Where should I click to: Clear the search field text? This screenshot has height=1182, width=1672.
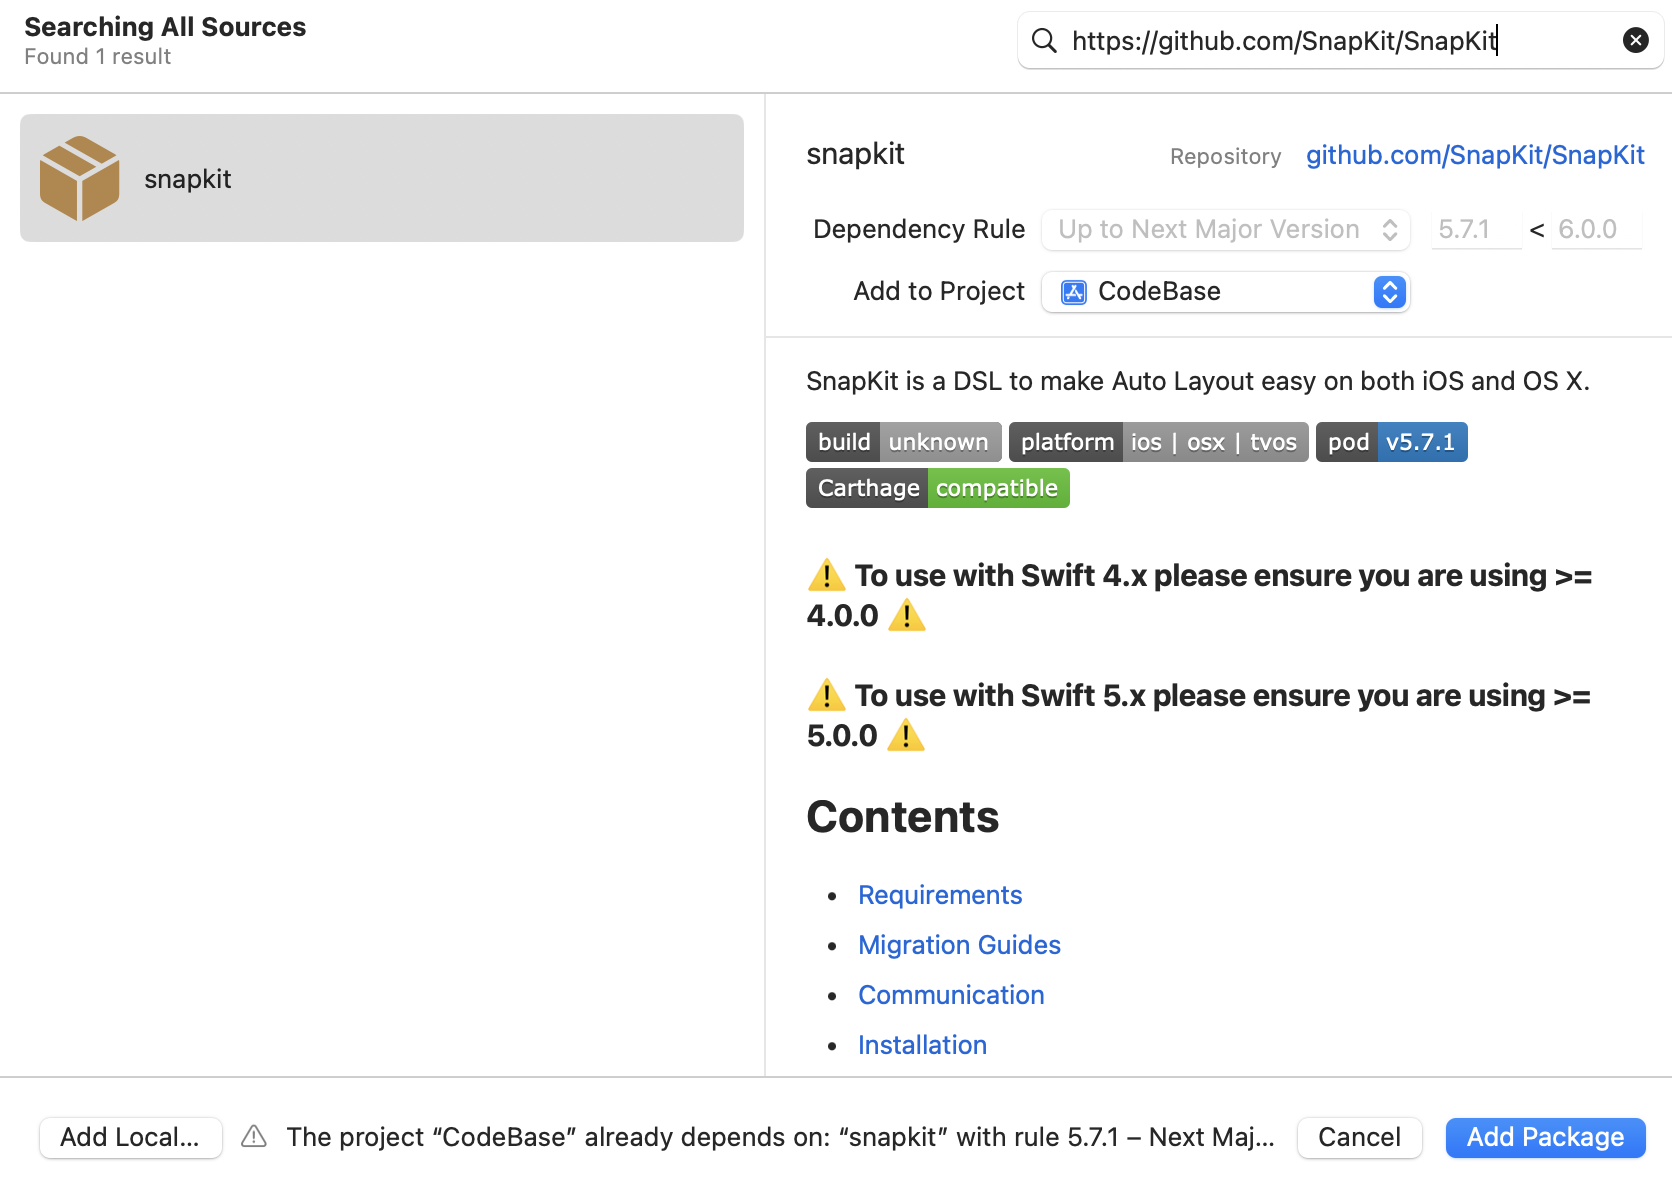(x=1636, y=40)
